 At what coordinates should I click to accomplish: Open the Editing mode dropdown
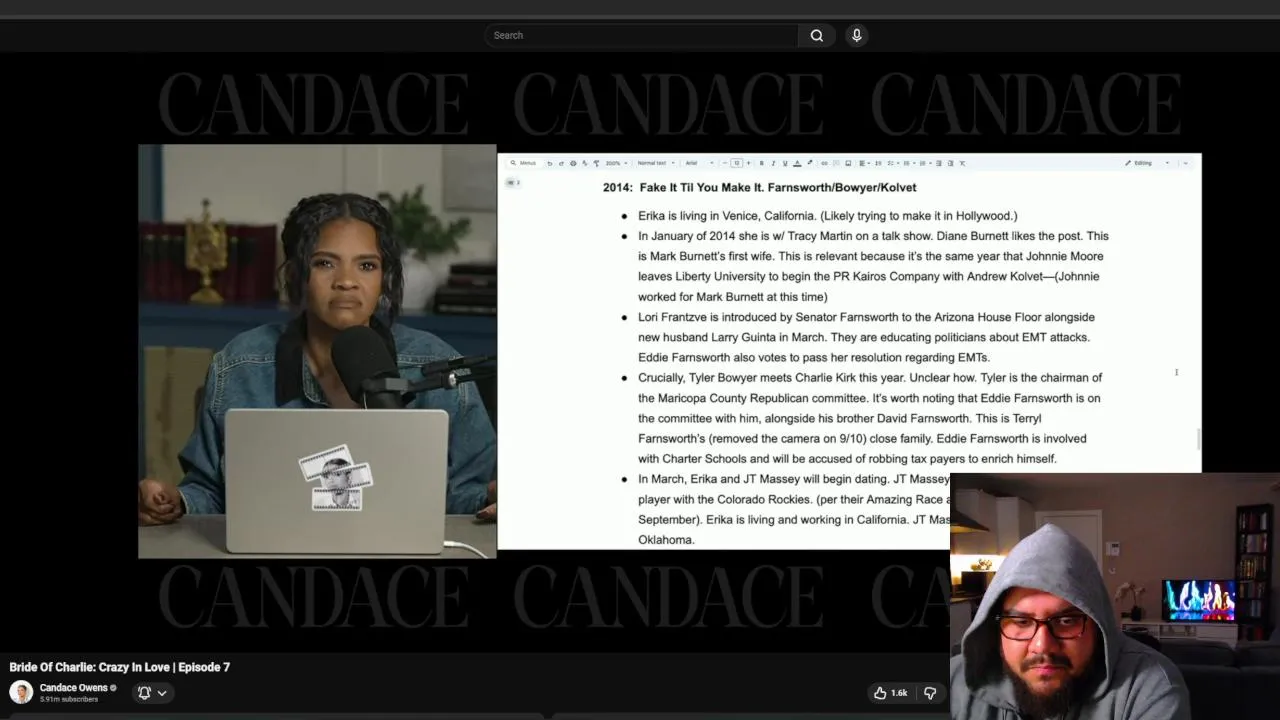pos(1147,163)
